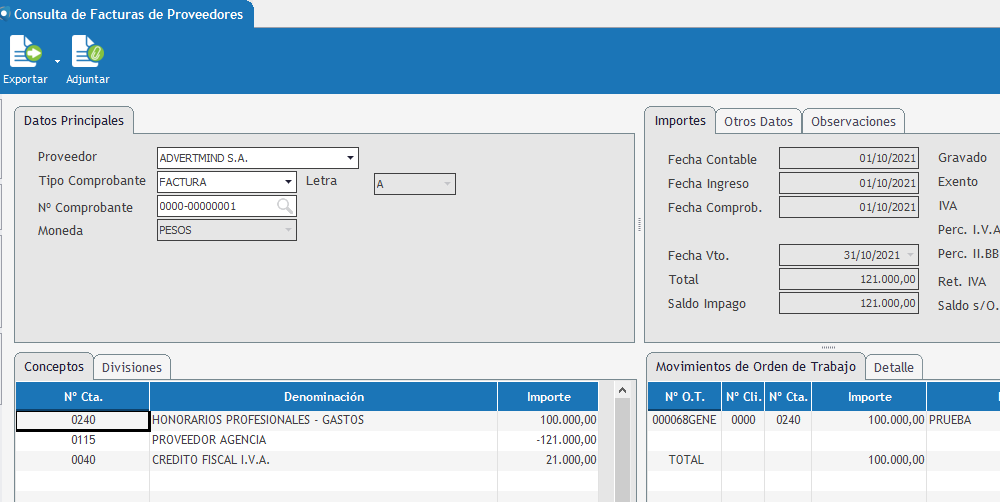Click the Nº Cli. column header
Viewport: 1000px width, 502px height.
click(x=744, y=397)
